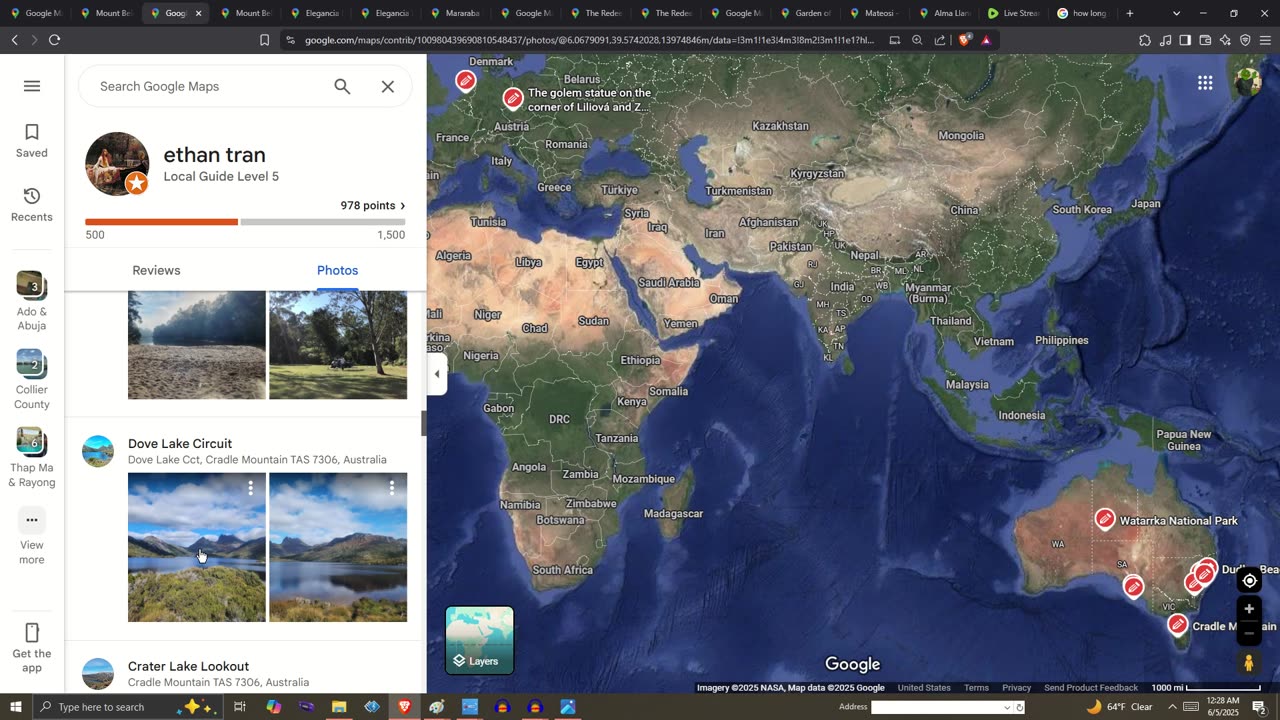Viewport: 1280px width, 720px height.
Task: Open the Google Maps hamburger menu
Action: [32, 86]
